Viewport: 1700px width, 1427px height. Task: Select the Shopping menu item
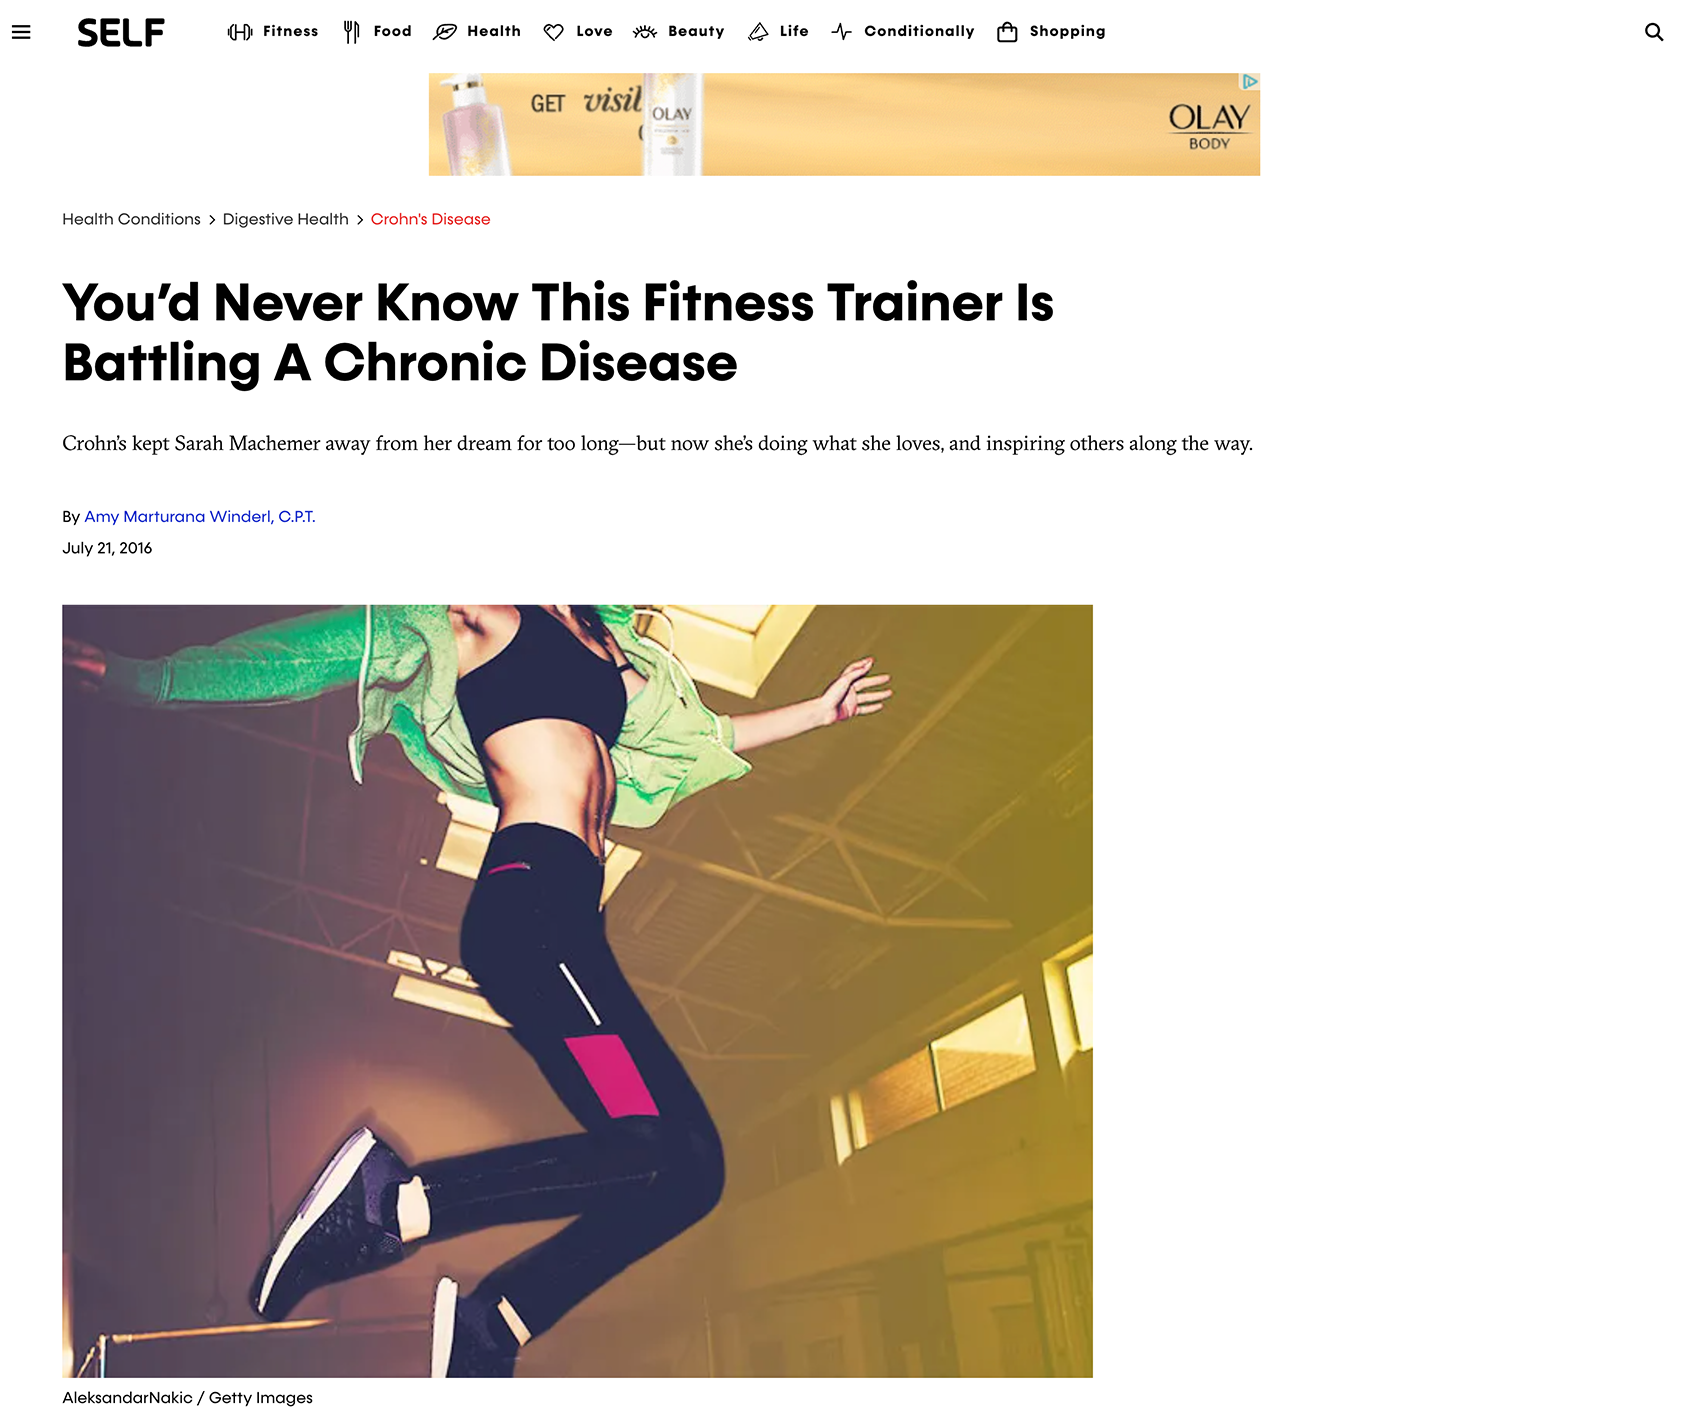1068,31
